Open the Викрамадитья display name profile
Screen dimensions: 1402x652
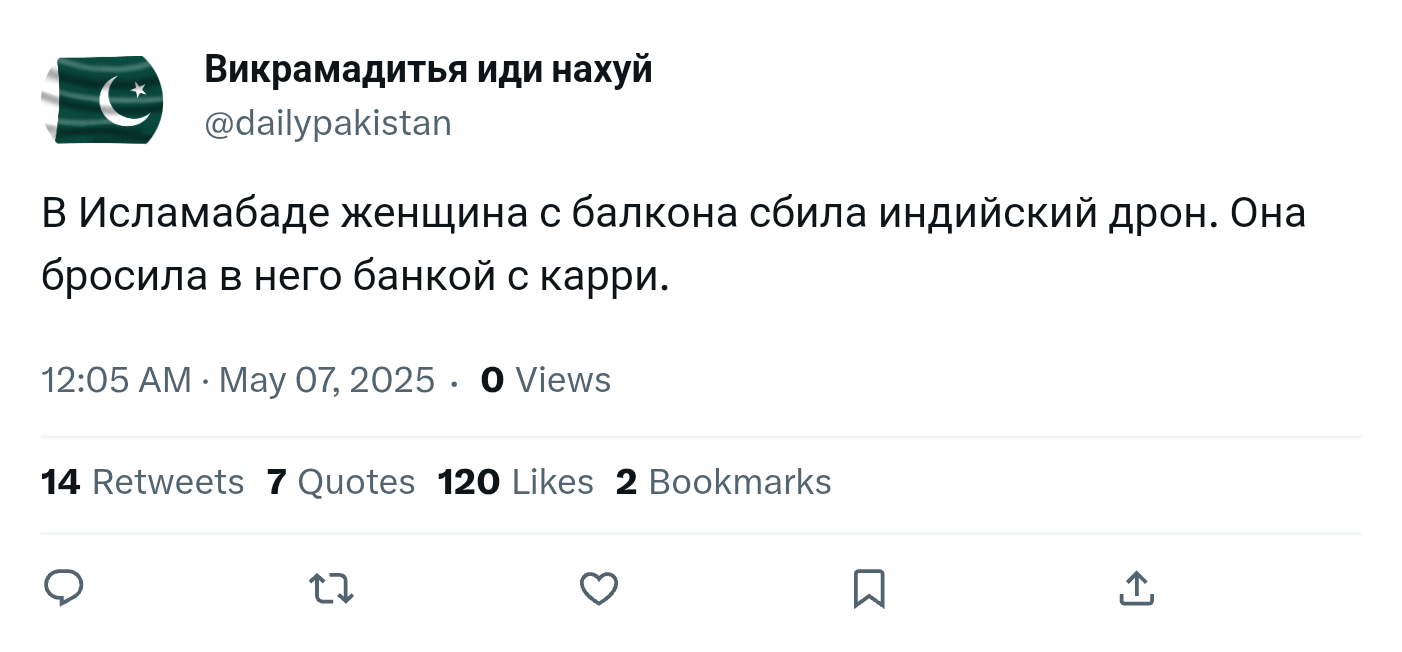point(428,70)
